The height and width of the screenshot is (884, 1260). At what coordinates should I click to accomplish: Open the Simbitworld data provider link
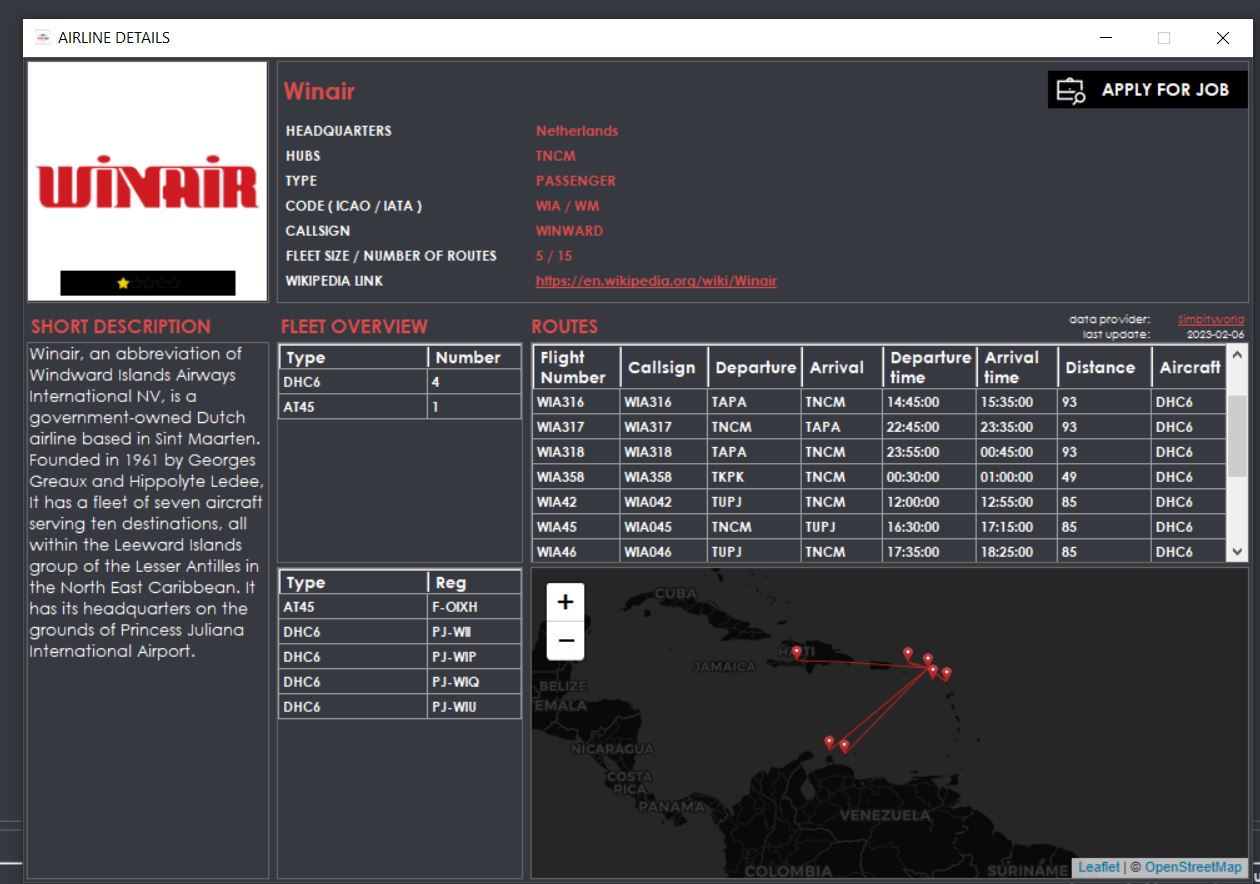click(x=1211, y=320)
